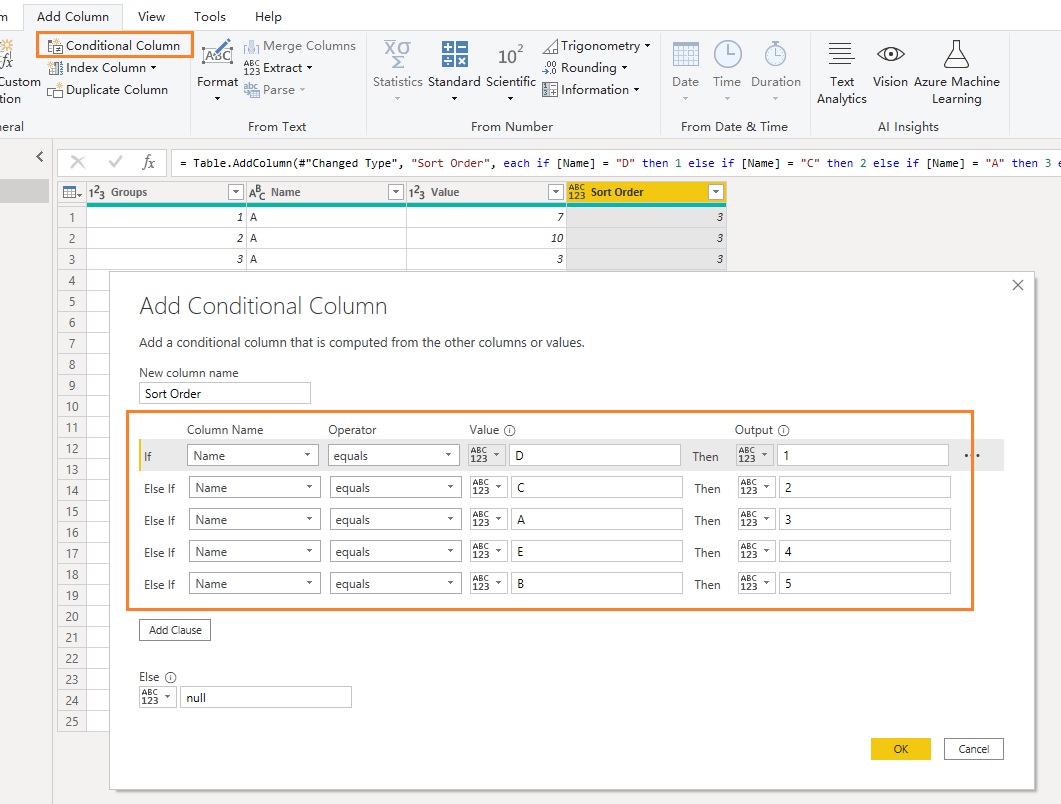Open the Format text menu
1061x804 pixels.
(217, 70)
